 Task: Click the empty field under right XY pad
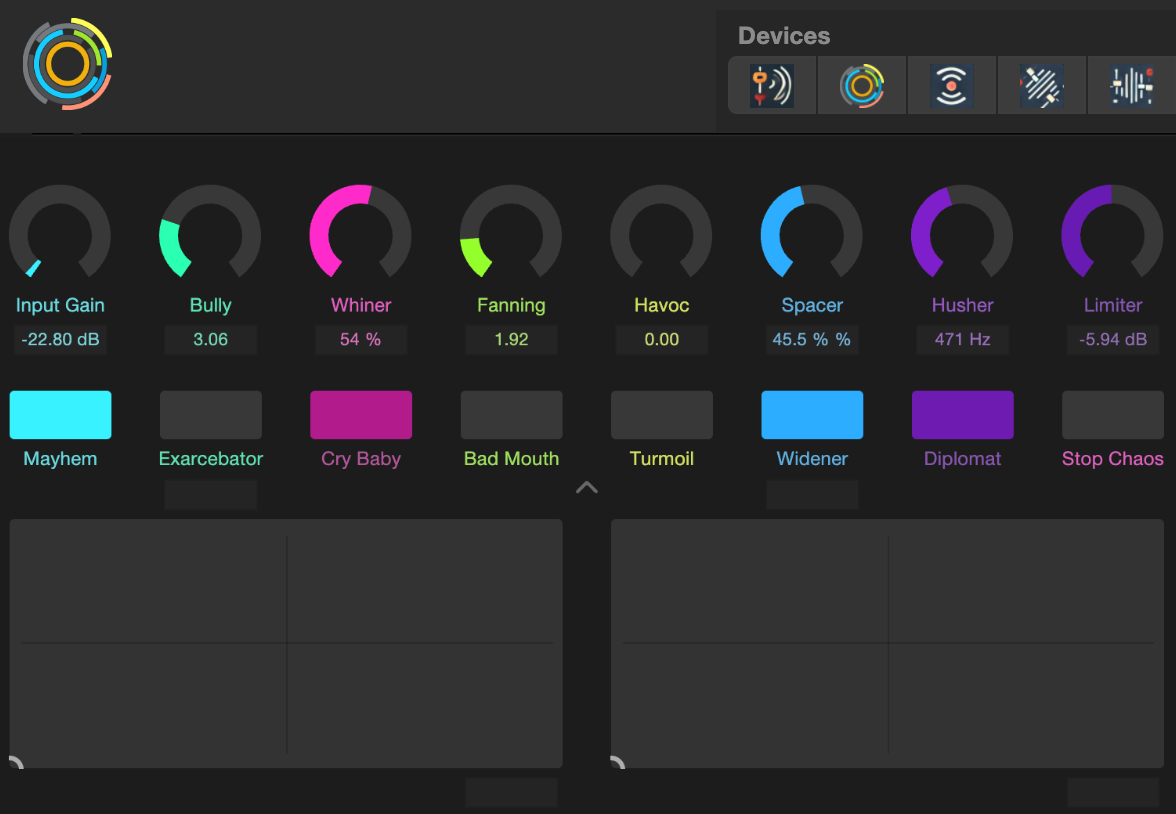pyautogui.click(x=1113, y=792)
